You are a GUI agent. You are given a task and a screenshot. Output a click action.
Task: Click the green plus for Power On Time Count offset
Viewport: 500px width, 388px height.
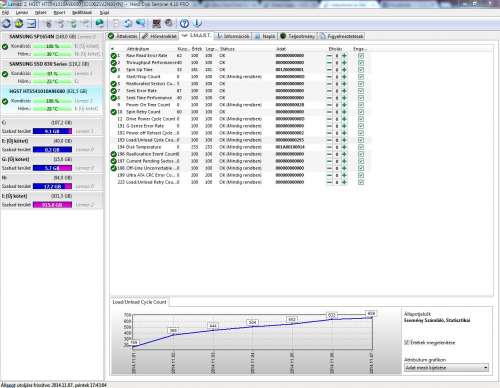coord(344,105)
